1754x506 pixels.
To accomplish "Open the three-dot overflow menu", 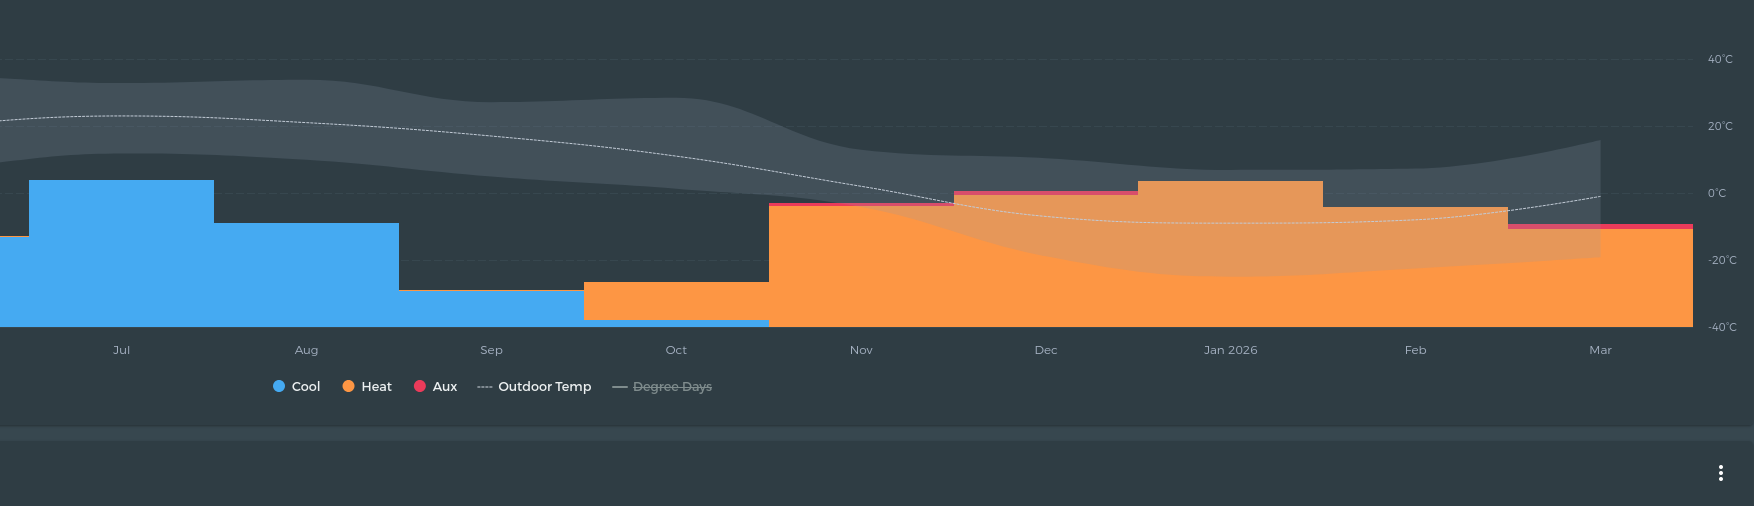I will [1720, 473].
